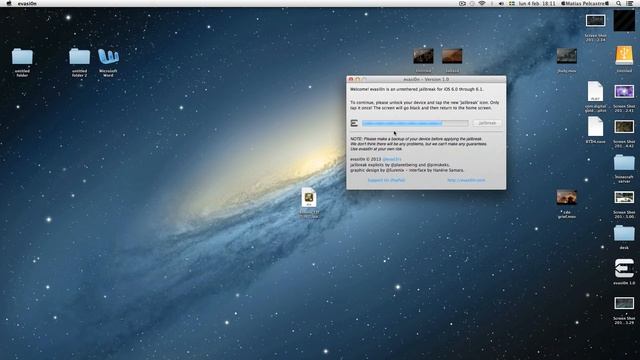The height and width of the screenshot is (360, 640).
Task: Select the dark image thumbnail left above evasi0n window
Action: click(423, 56)
